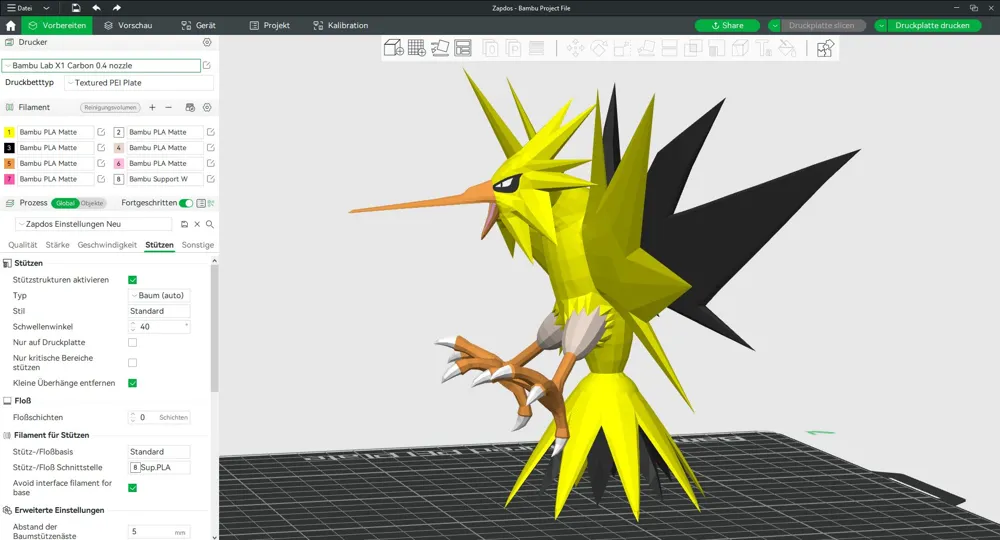Open the Text shape tool
The image size is (1000, 540).
763,48
